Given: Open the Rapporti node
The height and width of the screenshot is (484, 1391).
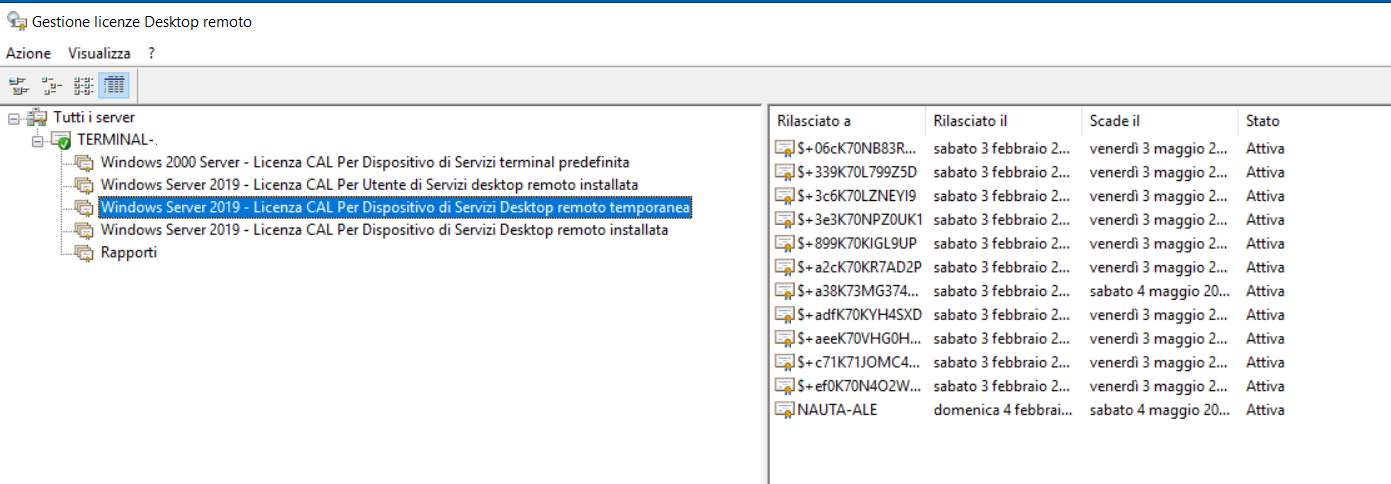Looking at the screenshot, I should 129,253.
